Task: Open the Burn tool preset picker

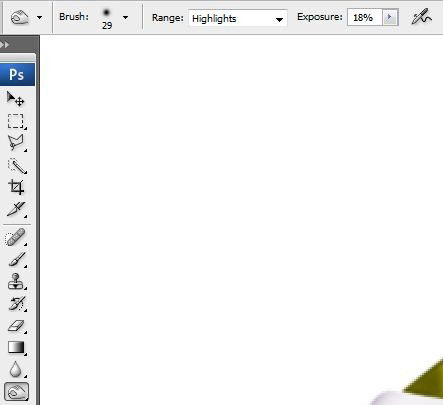Action: [x=40, y=17]
